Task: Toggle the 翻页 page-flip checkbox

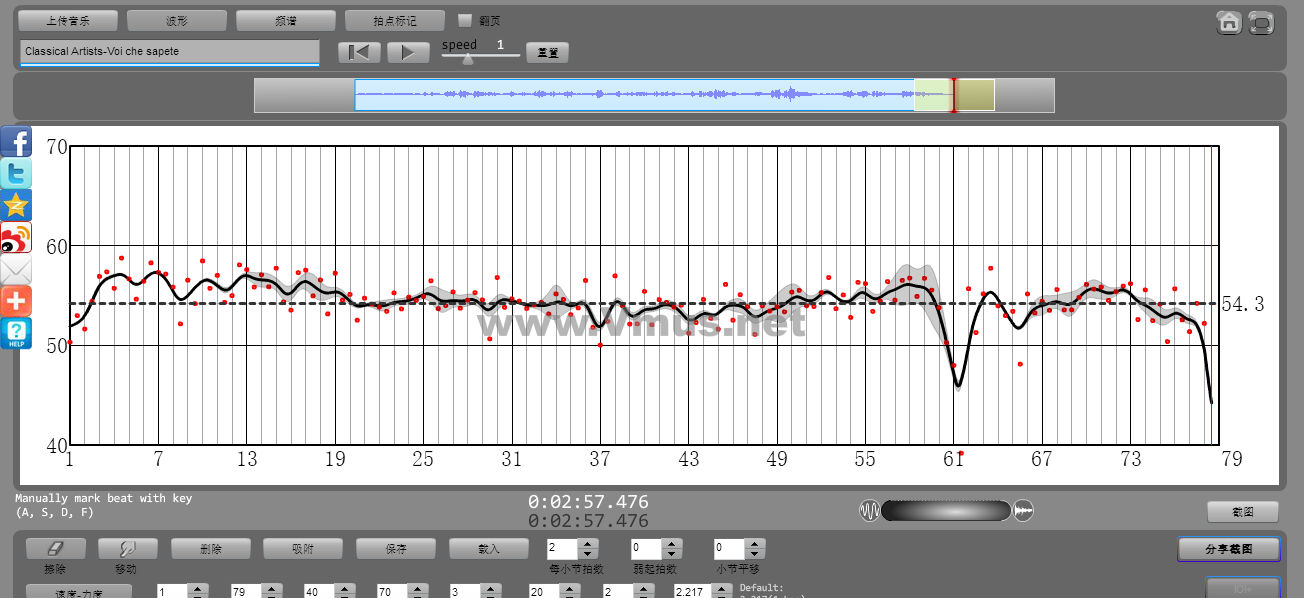Action: (x=464, y=20)
